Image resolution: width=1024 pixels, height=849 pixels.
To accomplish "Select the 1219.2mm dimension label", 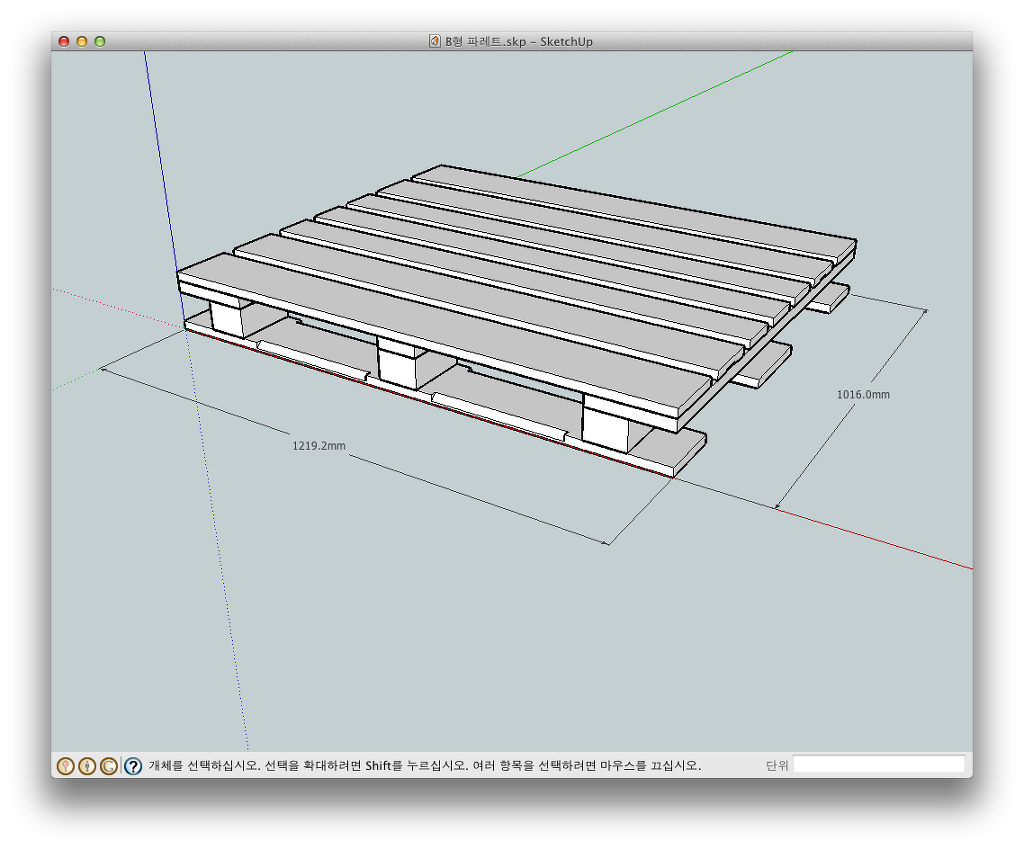I will point(319,446).
